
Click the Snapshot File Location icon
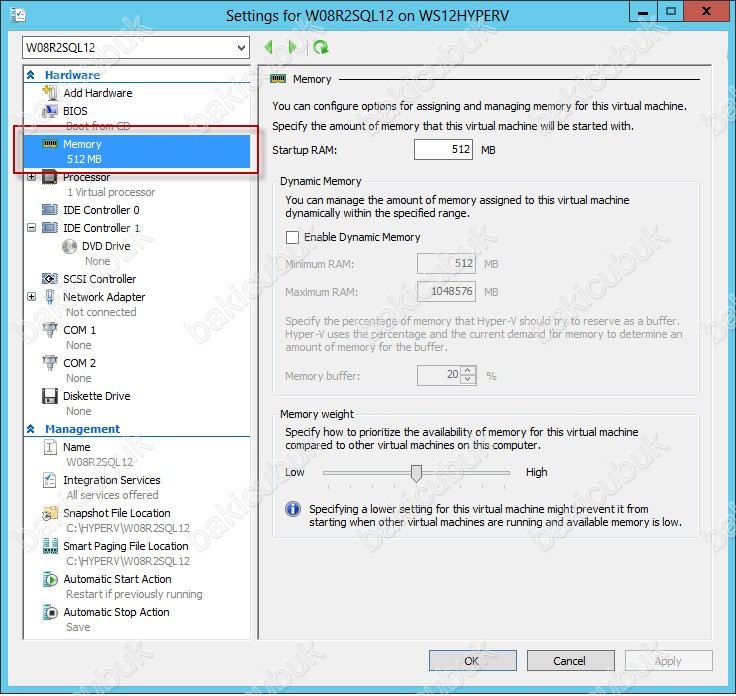coord(50,513)
